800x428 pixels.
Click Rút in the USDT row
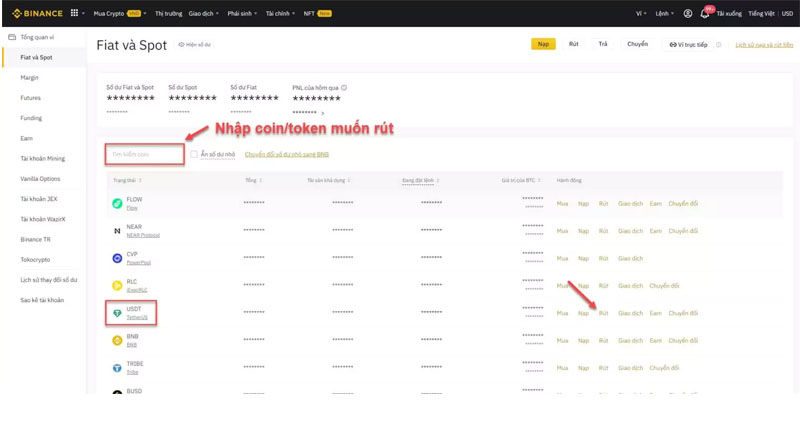[604, 313]
